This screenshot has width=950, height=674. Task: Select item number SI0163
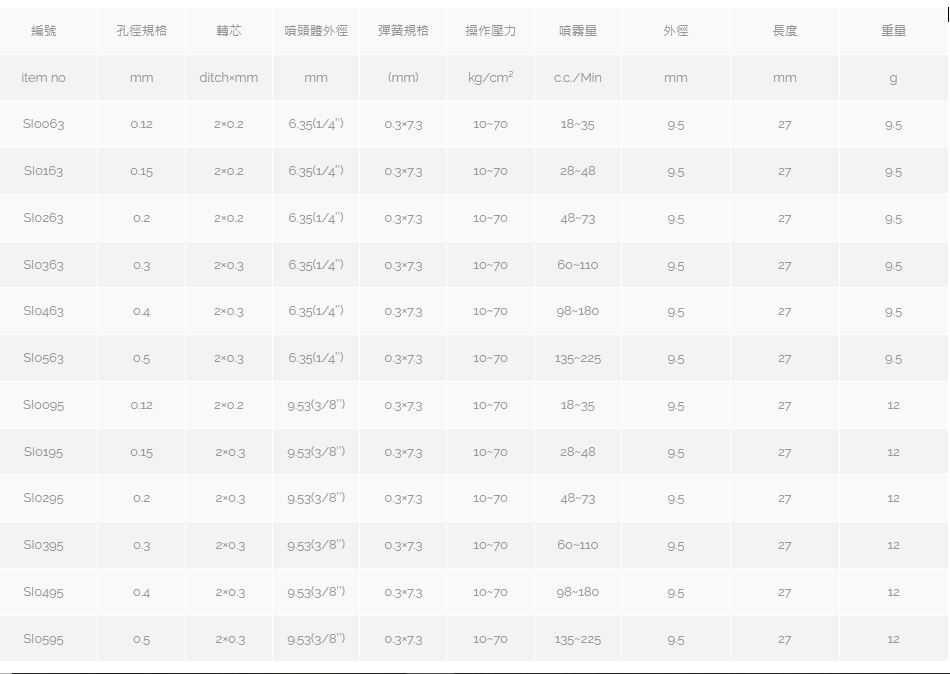pos(44,171)
